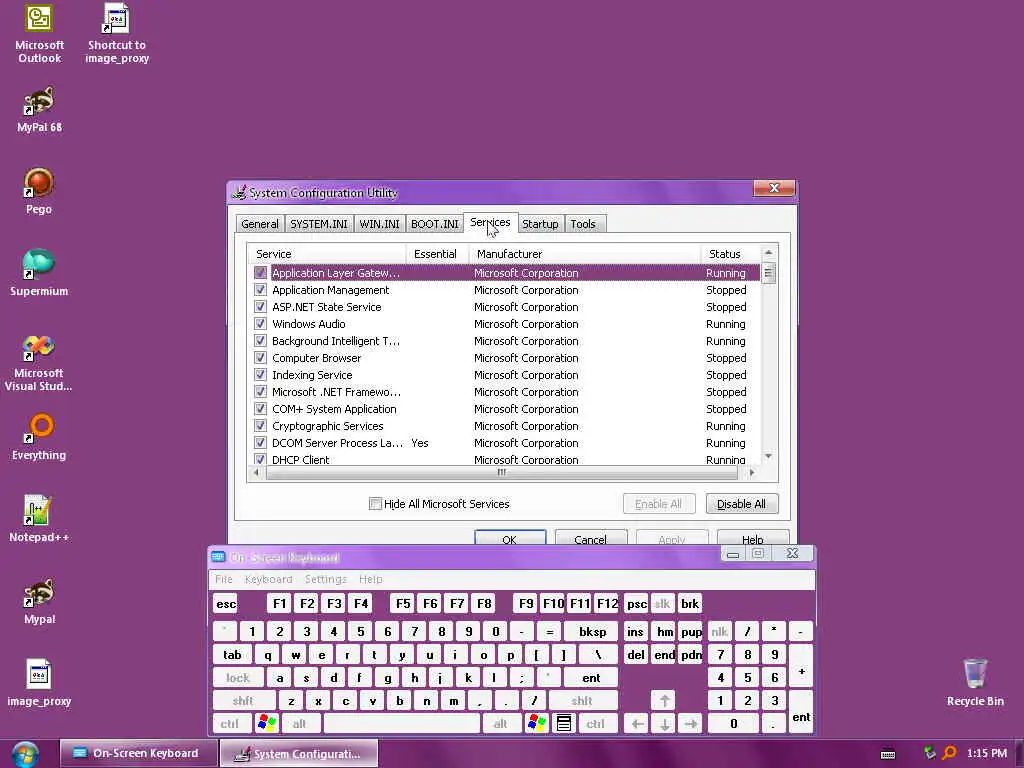Click the tab key on on-screen keyboard

tap(232, 654)
